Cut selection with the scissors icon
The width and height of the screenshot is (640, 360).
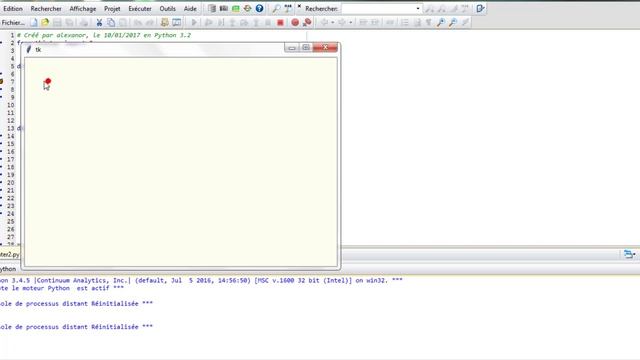(x=99, y=22)
